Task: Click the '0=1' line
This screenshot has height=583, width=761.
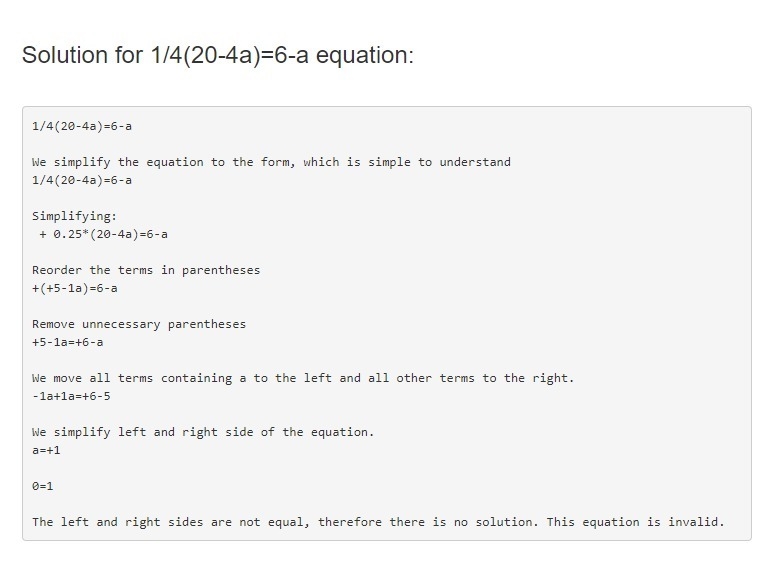Action: [43, 486]
